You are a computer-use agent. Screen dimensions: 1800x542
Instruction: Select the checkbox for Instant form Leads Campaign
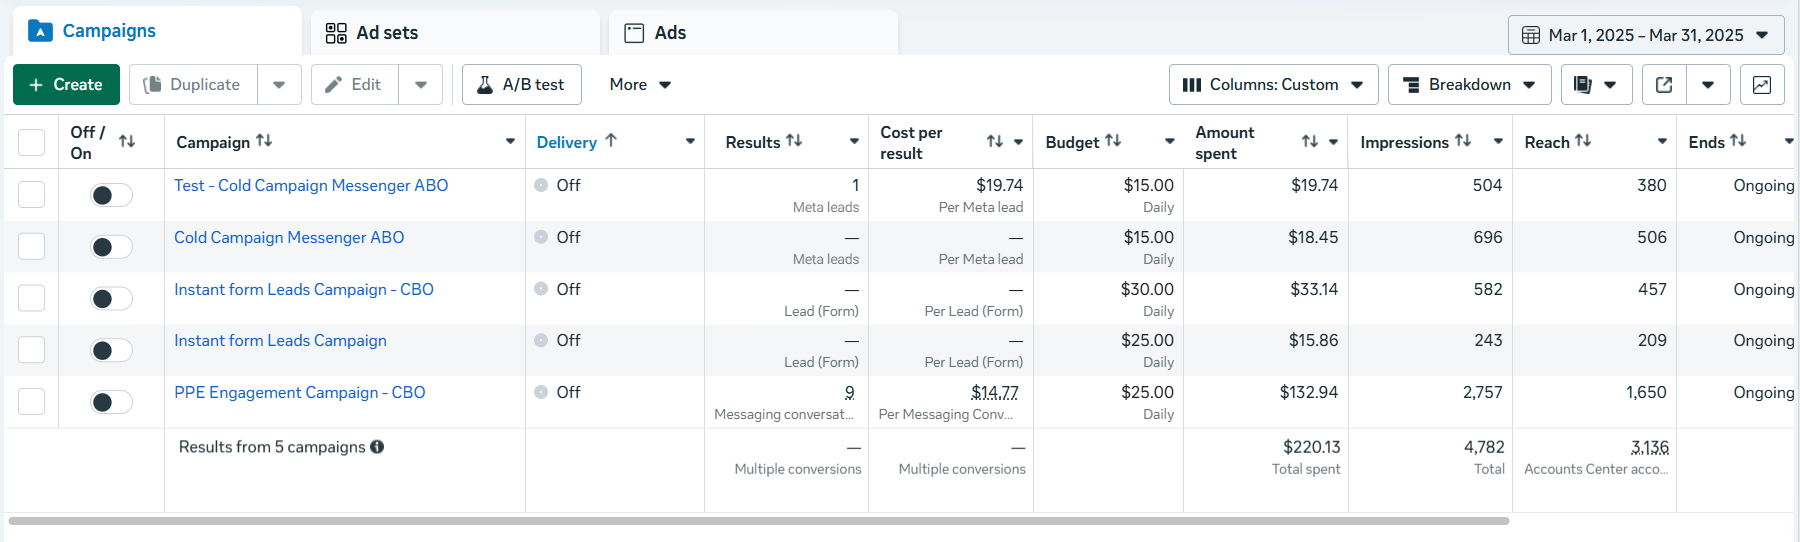pyautogui.click(x=32, y=350)
